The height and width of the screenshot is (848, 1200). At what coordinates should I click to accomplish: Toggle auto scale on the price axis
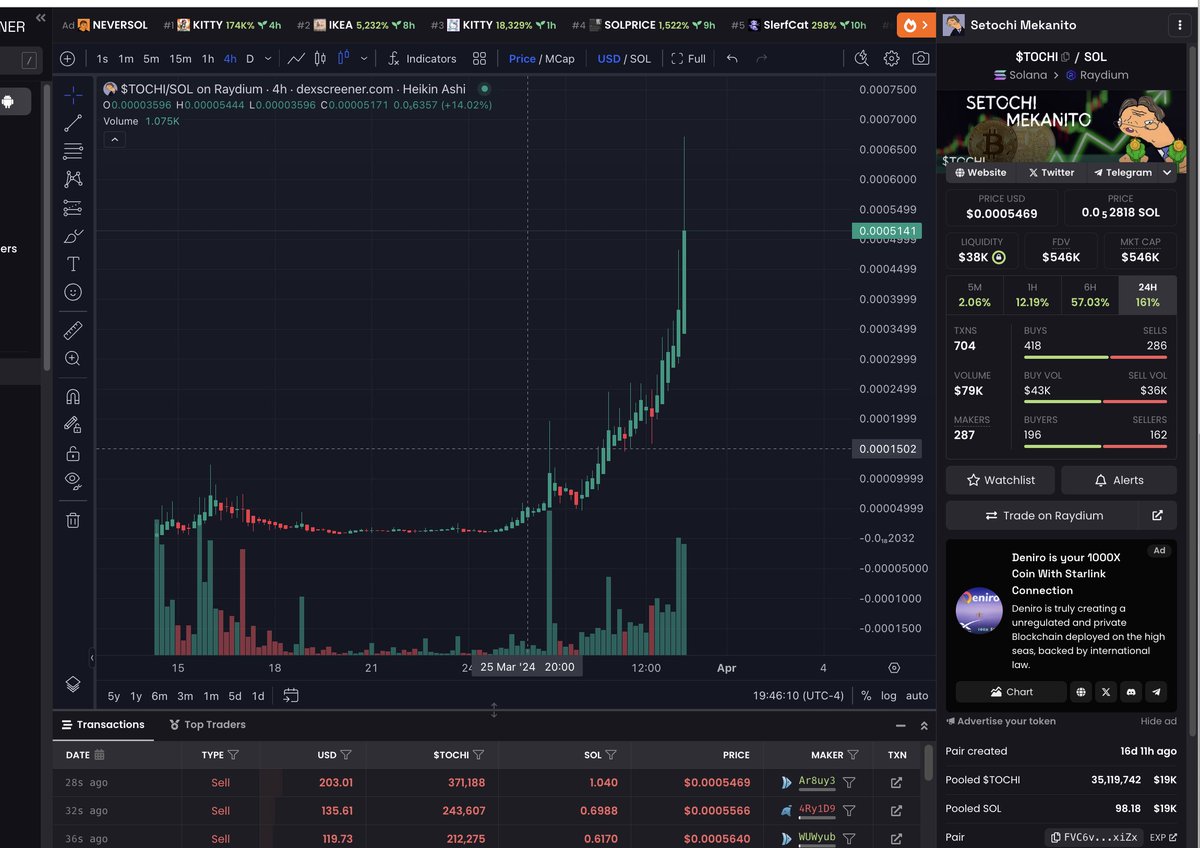[917, 696]
